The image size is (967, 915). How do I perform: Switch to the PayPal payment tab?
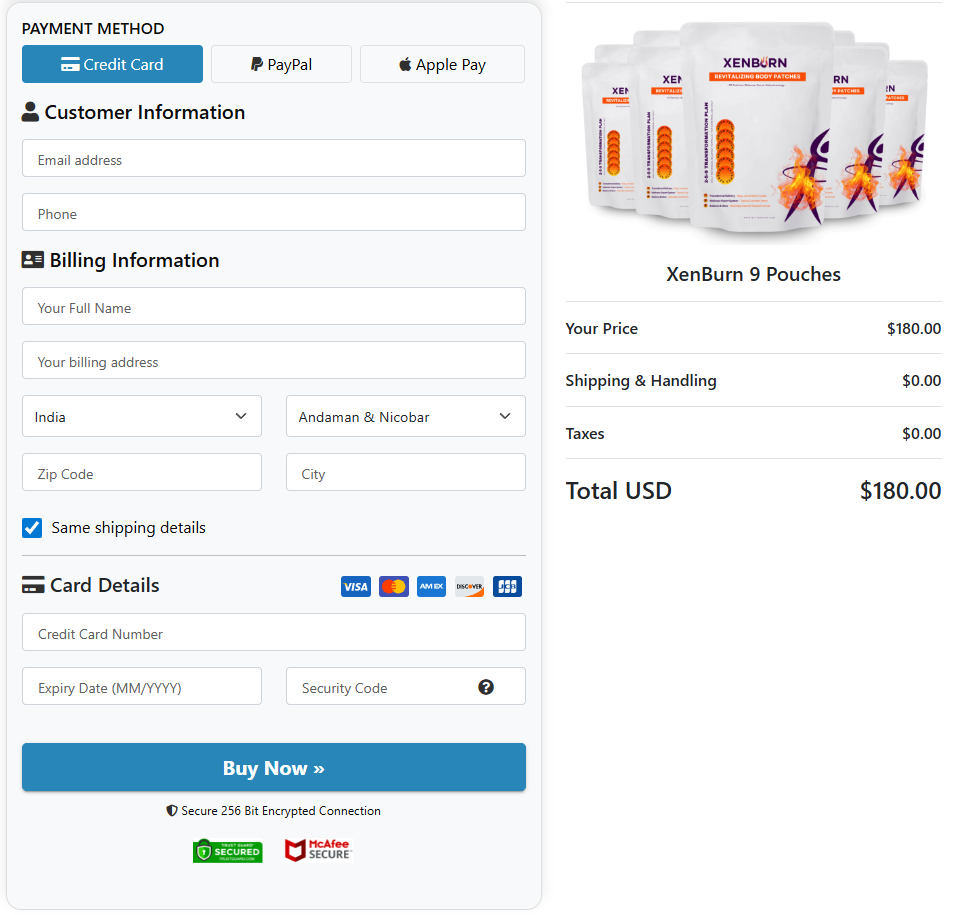coord(281,63)
